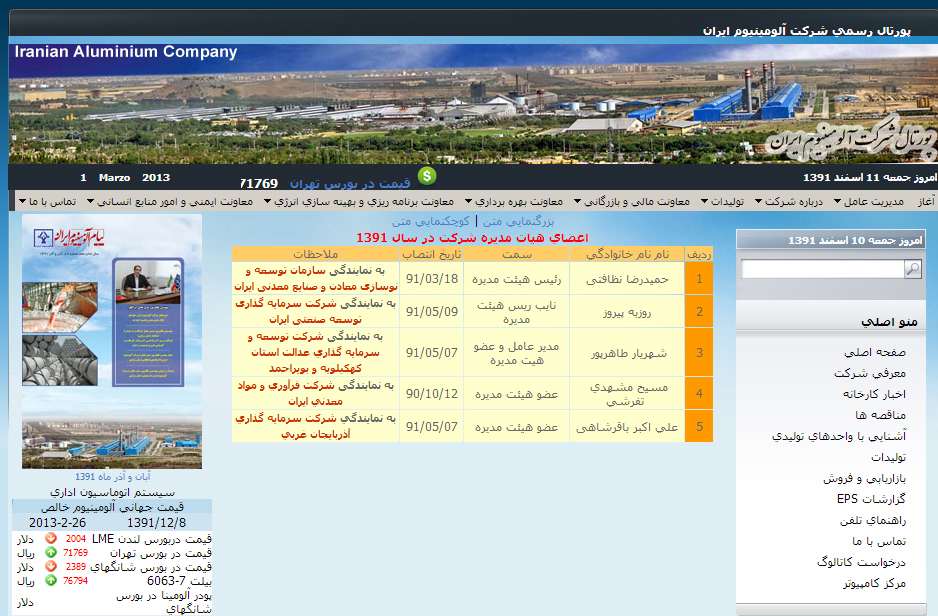Viewport: 938px width, 616px height.
Task: Click the منو اصلي sidebar heading
Action: pyautogui.click(x=889, y=322)
